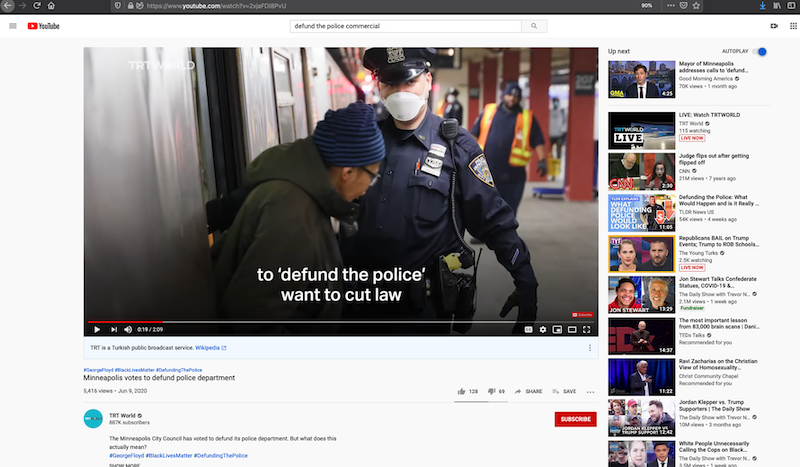The height and width of the screenshot is (467, 800).
Task: Click the Share option
Action: click(529, 391)
